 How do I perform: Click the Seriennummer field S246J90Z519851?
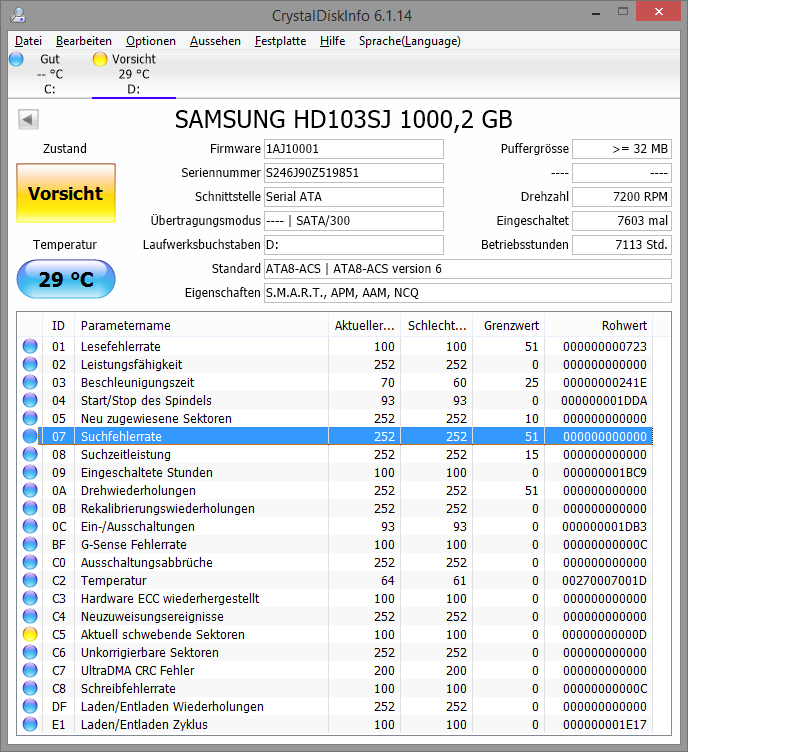(354, 173)
